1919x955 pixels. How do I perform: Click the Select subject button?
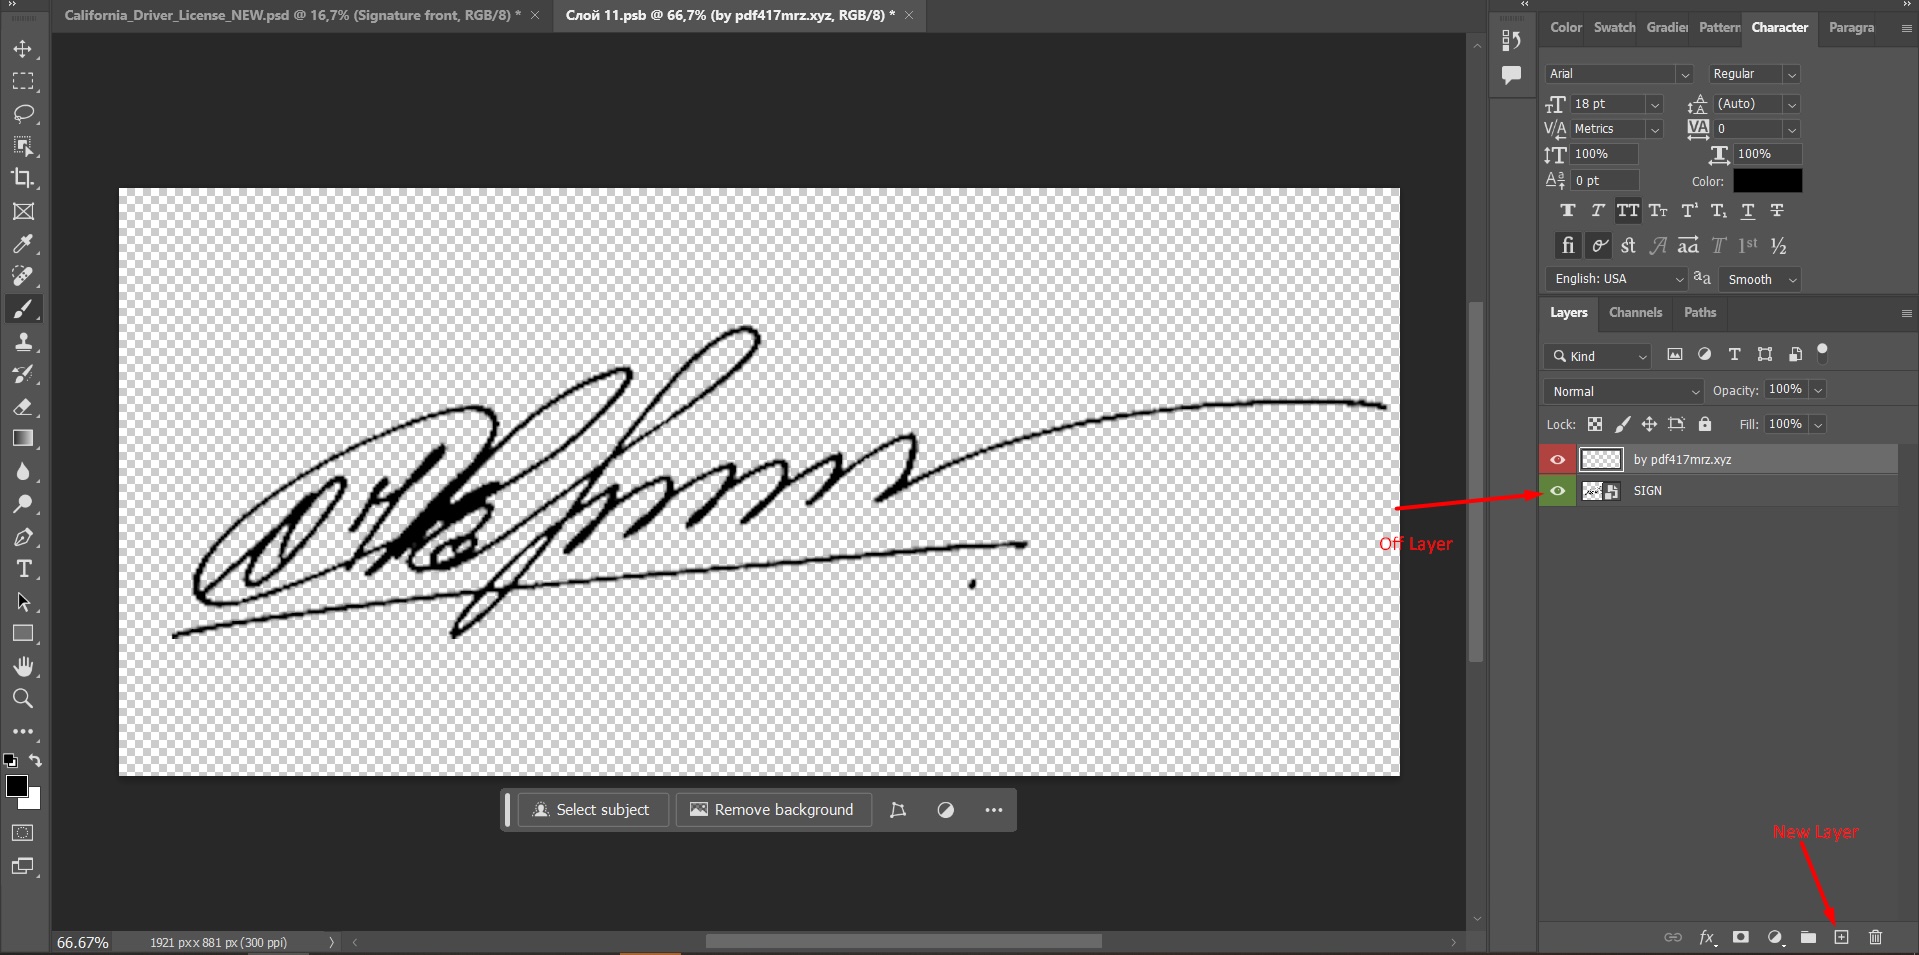coord(592,809)
